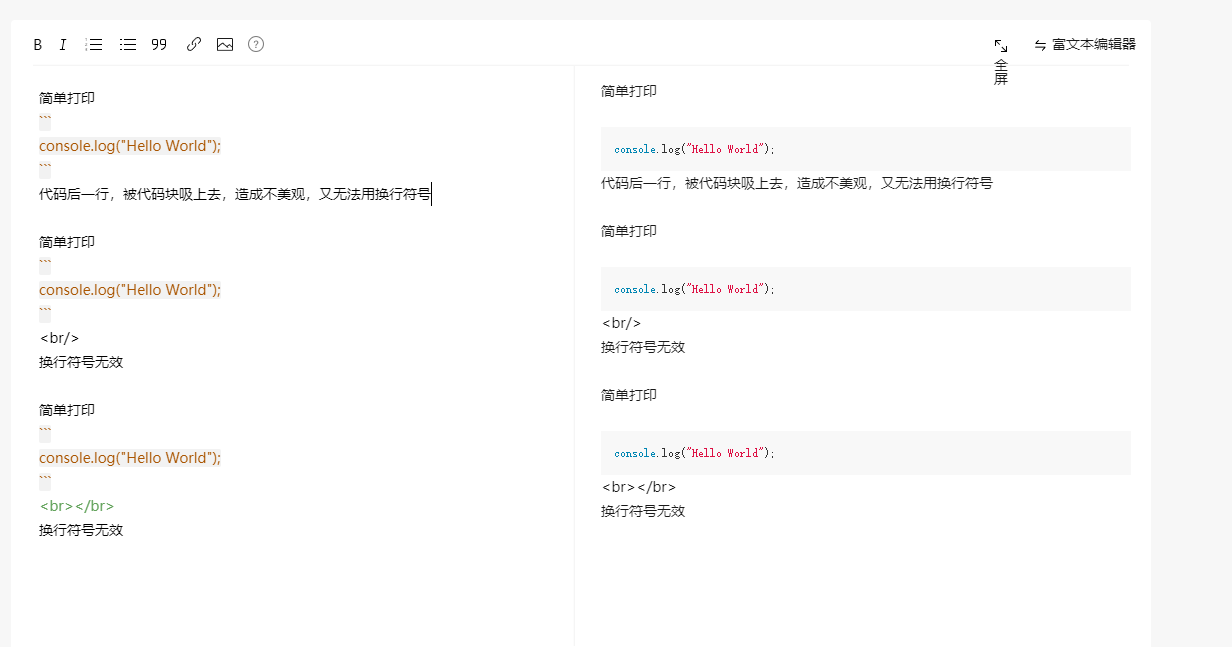Insert an ordered numbered list
Viewport: 1232px width, 647px height.
pyautogui.click(x=94, y=45)
